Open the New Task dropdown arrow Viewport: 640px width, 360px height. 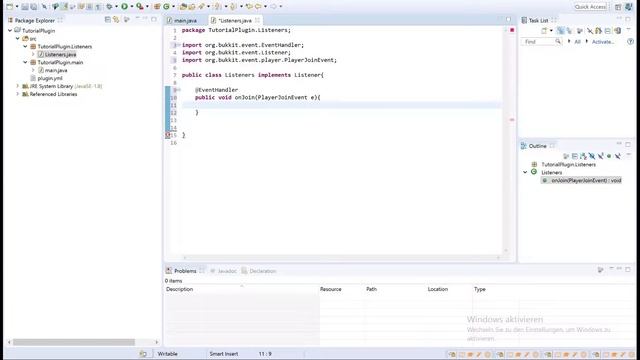551,31
